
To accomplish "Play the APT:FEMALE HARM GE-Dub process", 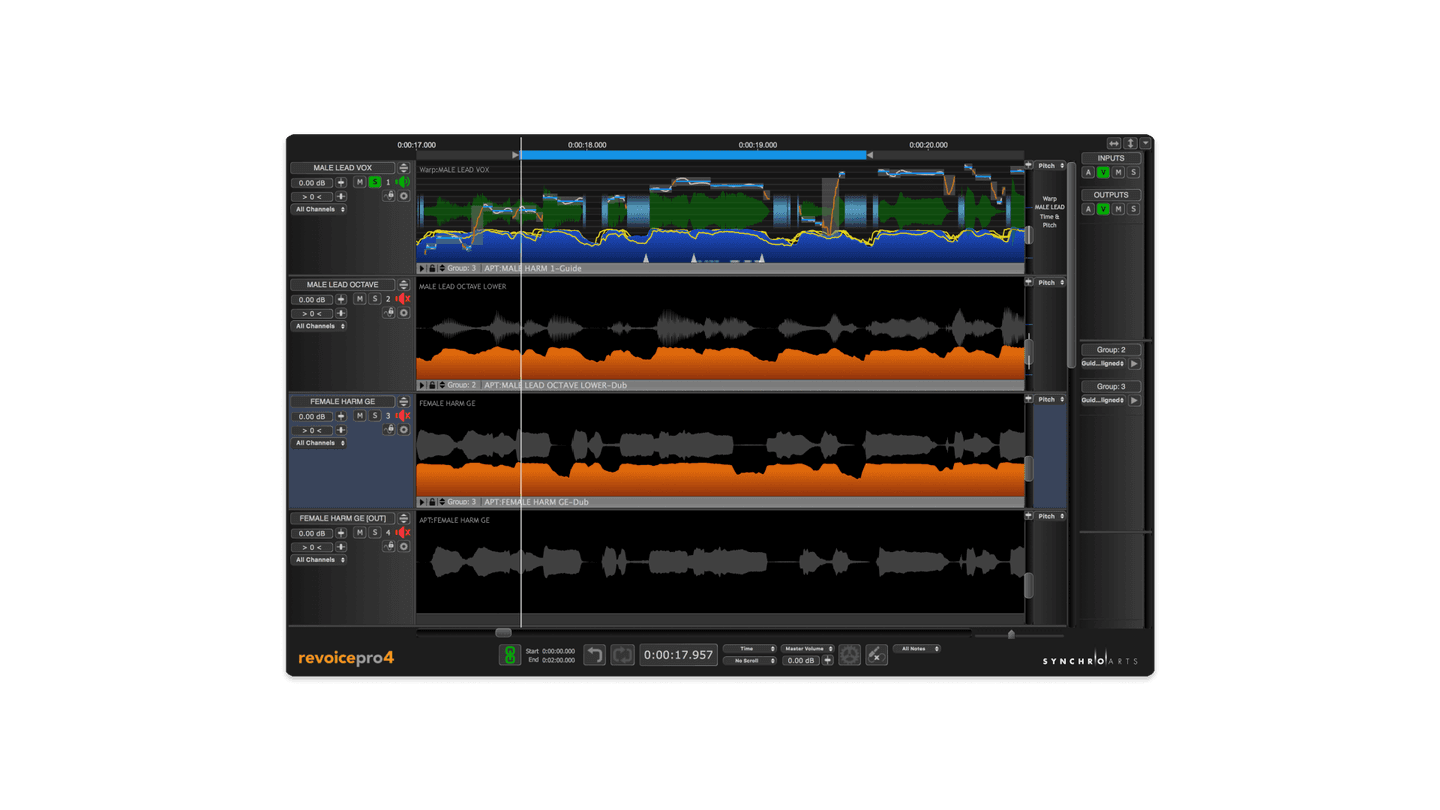I will point(422,502).
